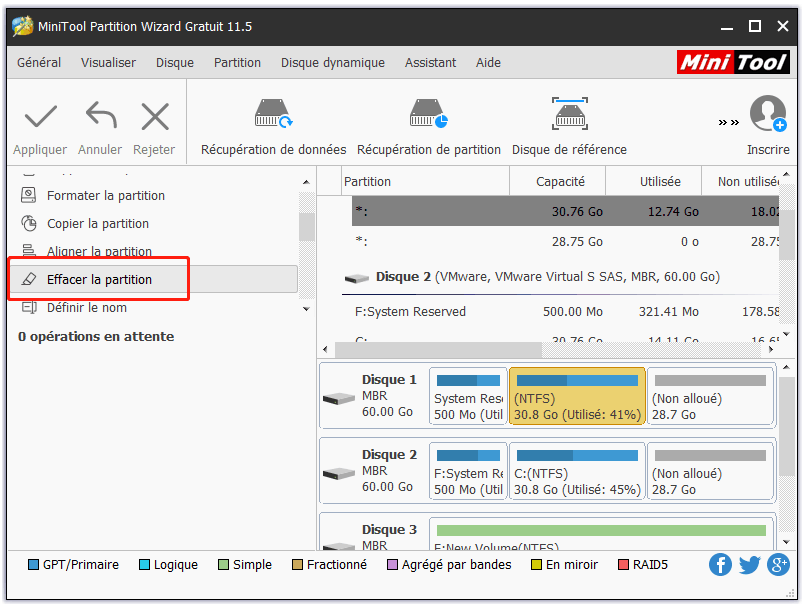
Task: Select Disque 1 System Reserved block
Action: pyautogui.click(x=468, y=396)
